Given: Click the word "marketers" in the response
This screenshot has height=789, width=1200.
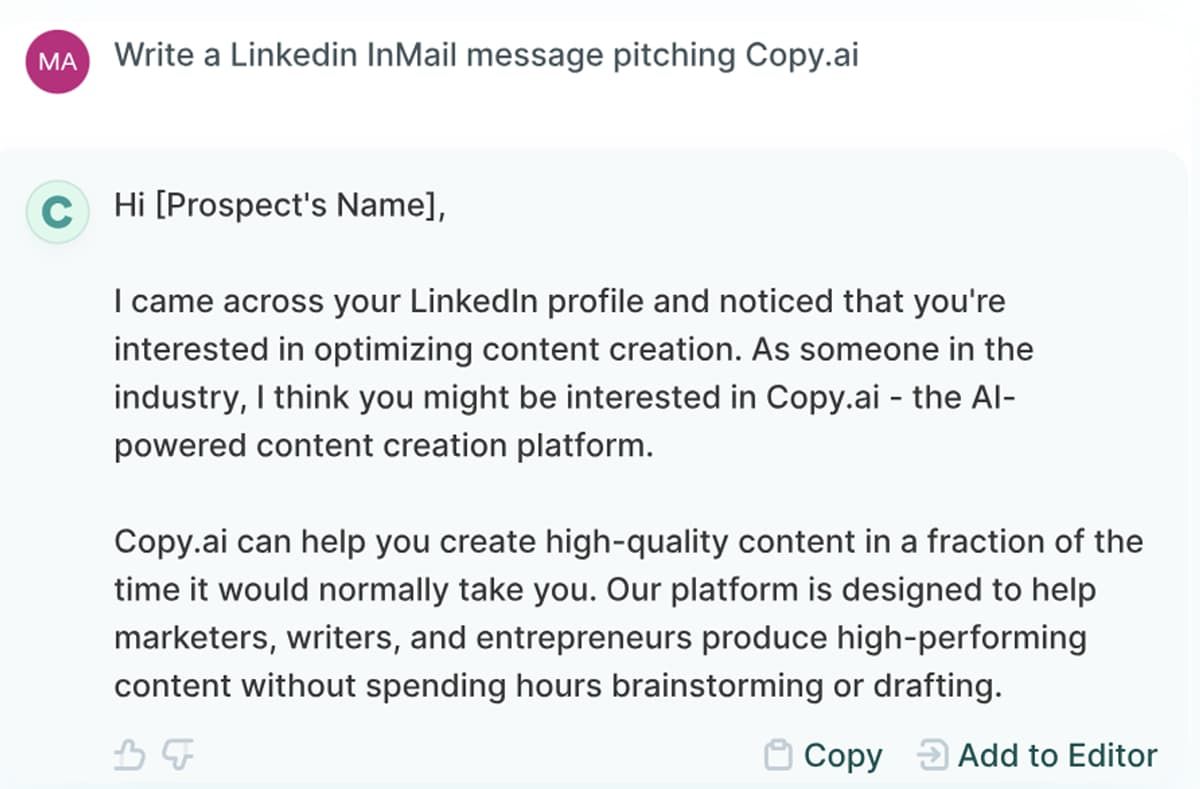Looking at the screenshot, I should [x=190, y=637].
